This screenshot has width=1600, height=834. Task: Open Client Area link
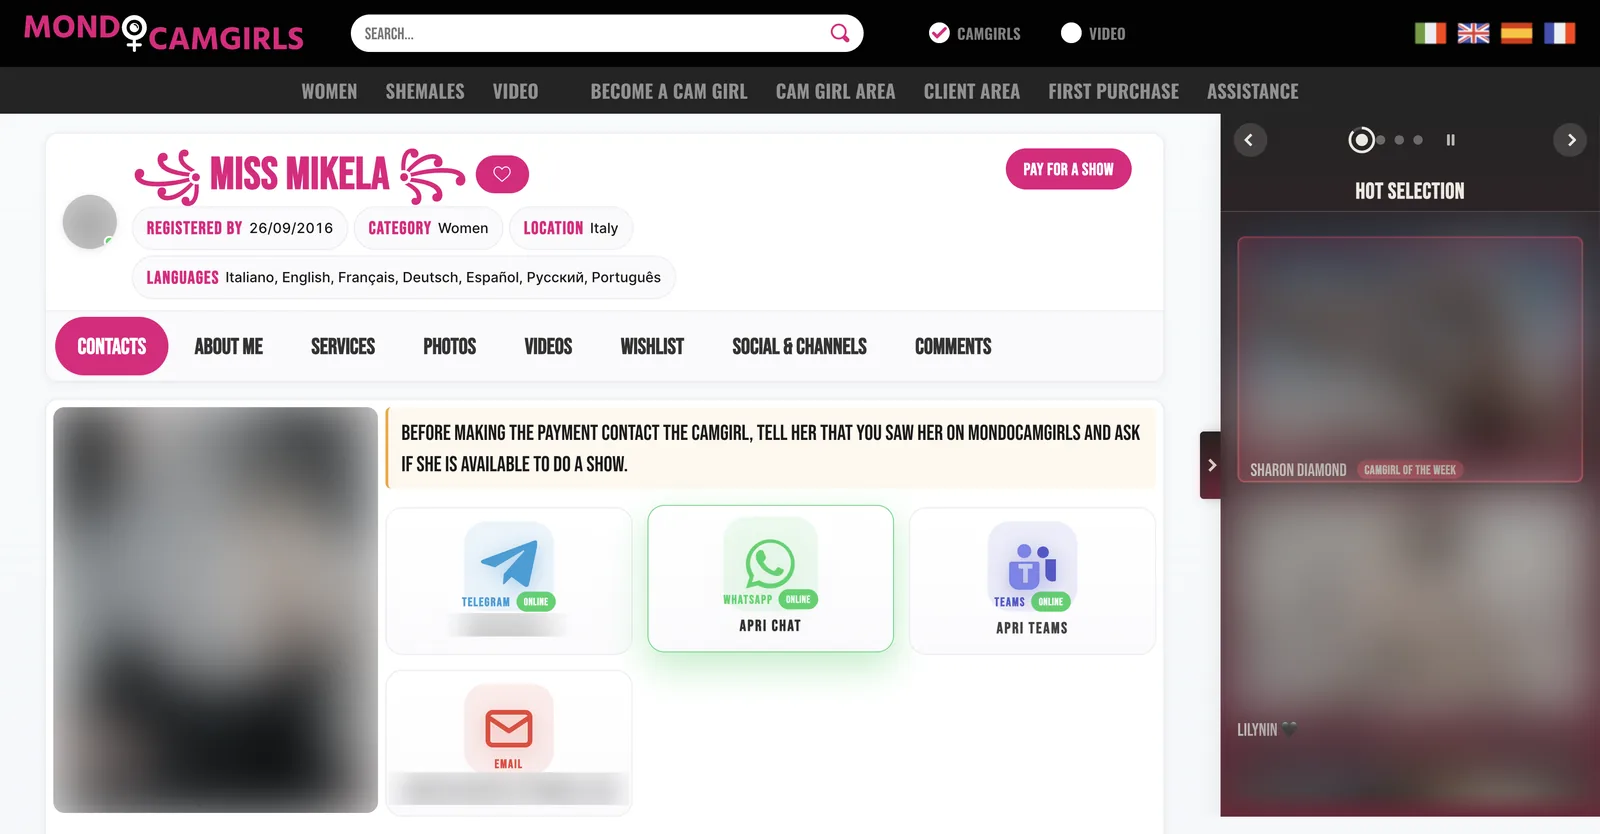tap(972, 91)
